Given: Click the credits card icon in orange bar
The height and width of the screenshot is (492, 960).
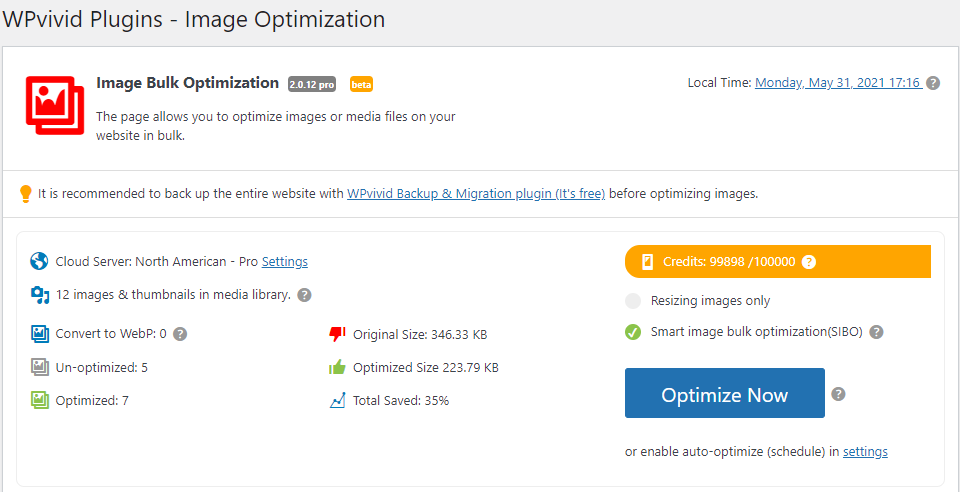Looking at the screenshot, I should point(647,262).
